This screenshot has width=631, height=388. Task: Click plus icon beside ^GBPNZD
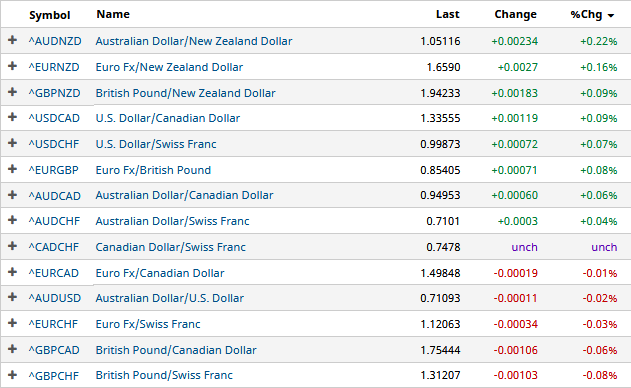point(12,92)
